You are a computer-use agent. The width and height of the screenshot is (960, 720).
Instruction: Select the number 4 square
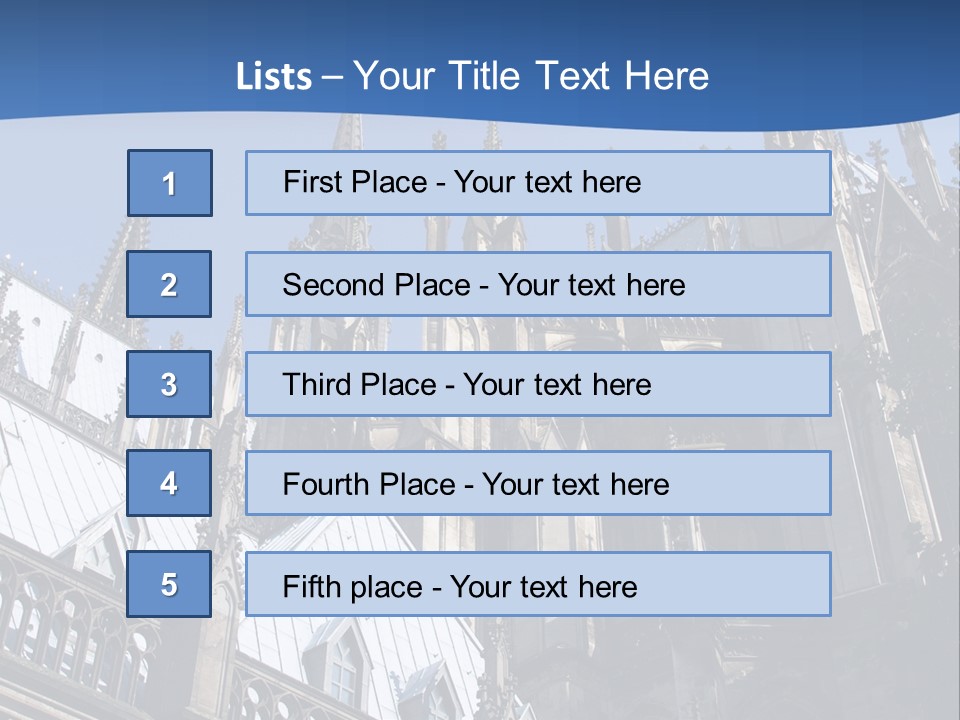[169, 483]
